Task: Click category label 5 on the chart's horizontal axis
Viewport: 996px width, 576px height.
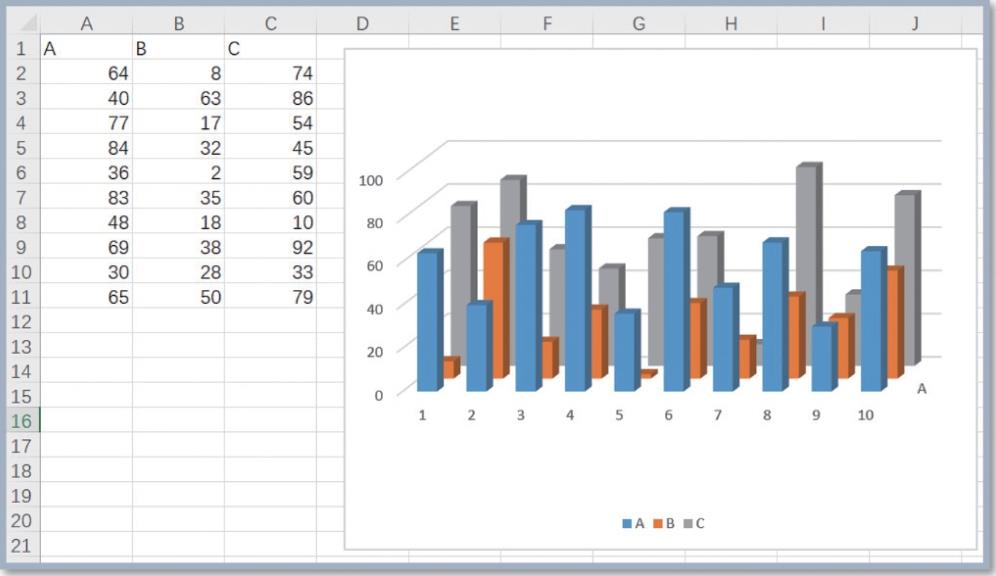Action: click(x=619, y=415)
